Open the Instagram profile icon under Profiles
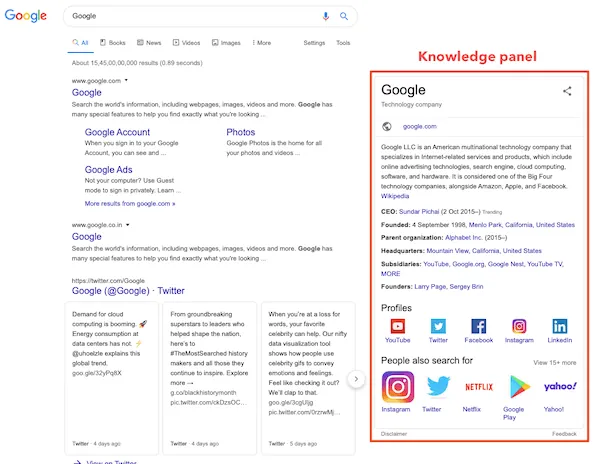The width and height of the screenshot is (594, 464). click(519, 326)
